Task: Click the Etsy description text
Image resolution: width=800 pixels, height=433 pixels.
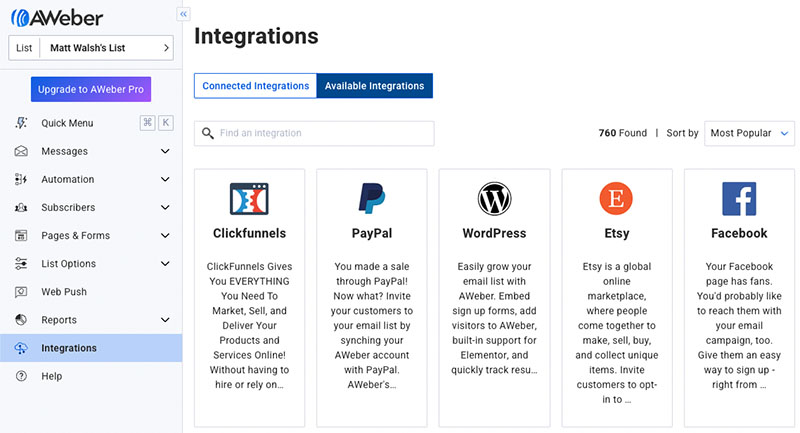Action: tap(617, 333)
